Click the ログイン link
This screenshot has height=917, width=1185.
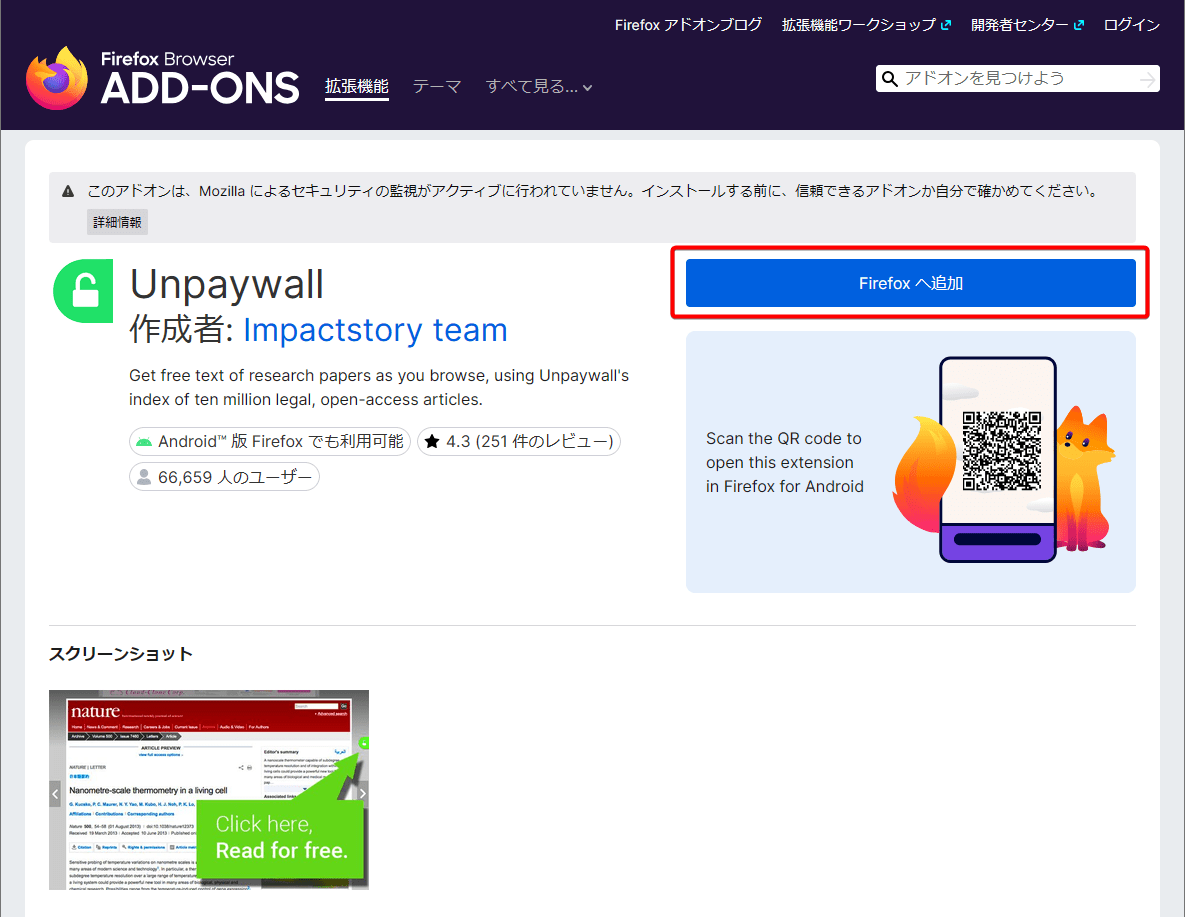(1131, 25)
